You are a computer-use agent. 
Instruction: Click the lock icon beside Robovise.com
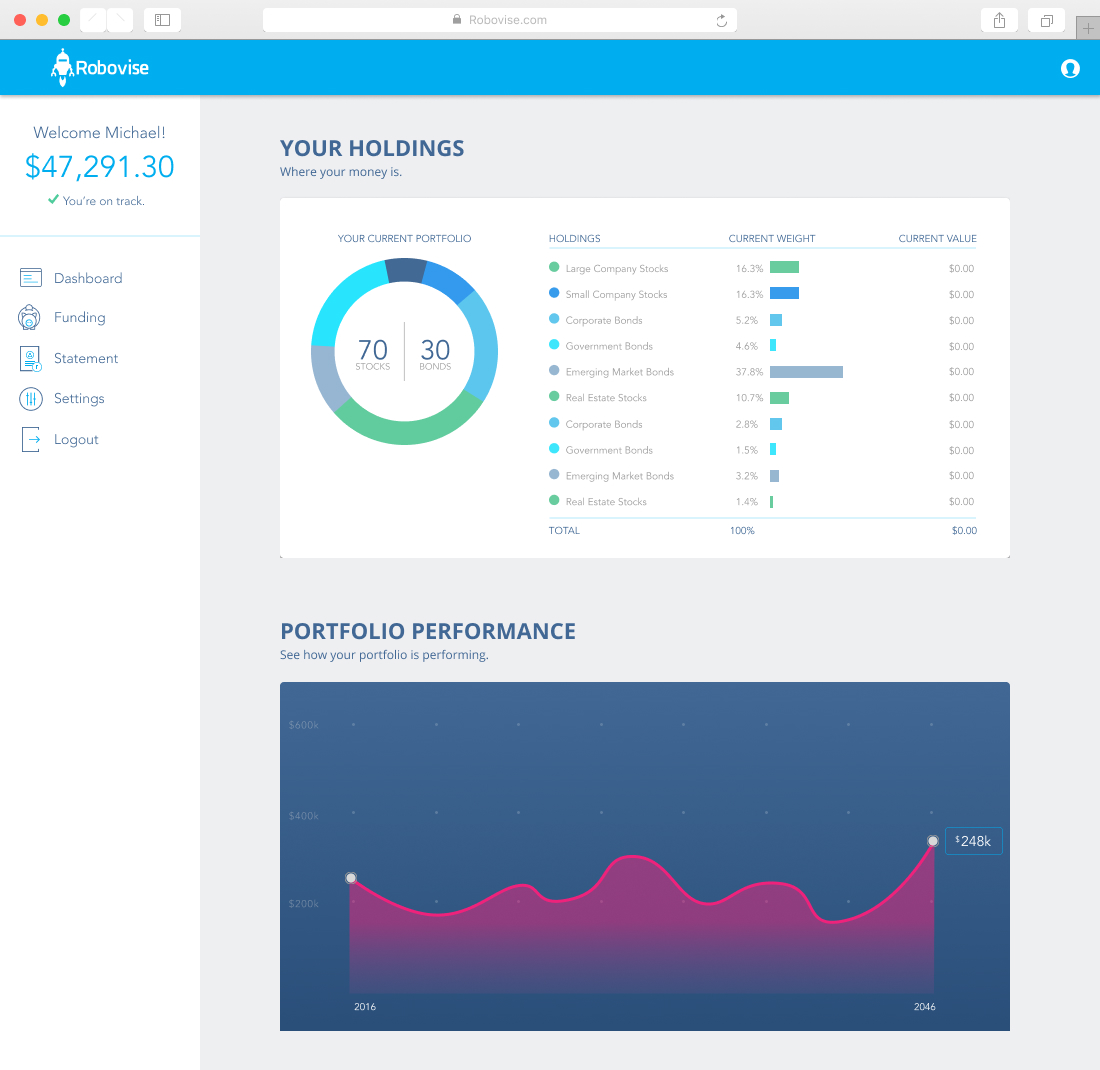click(457, 20)
